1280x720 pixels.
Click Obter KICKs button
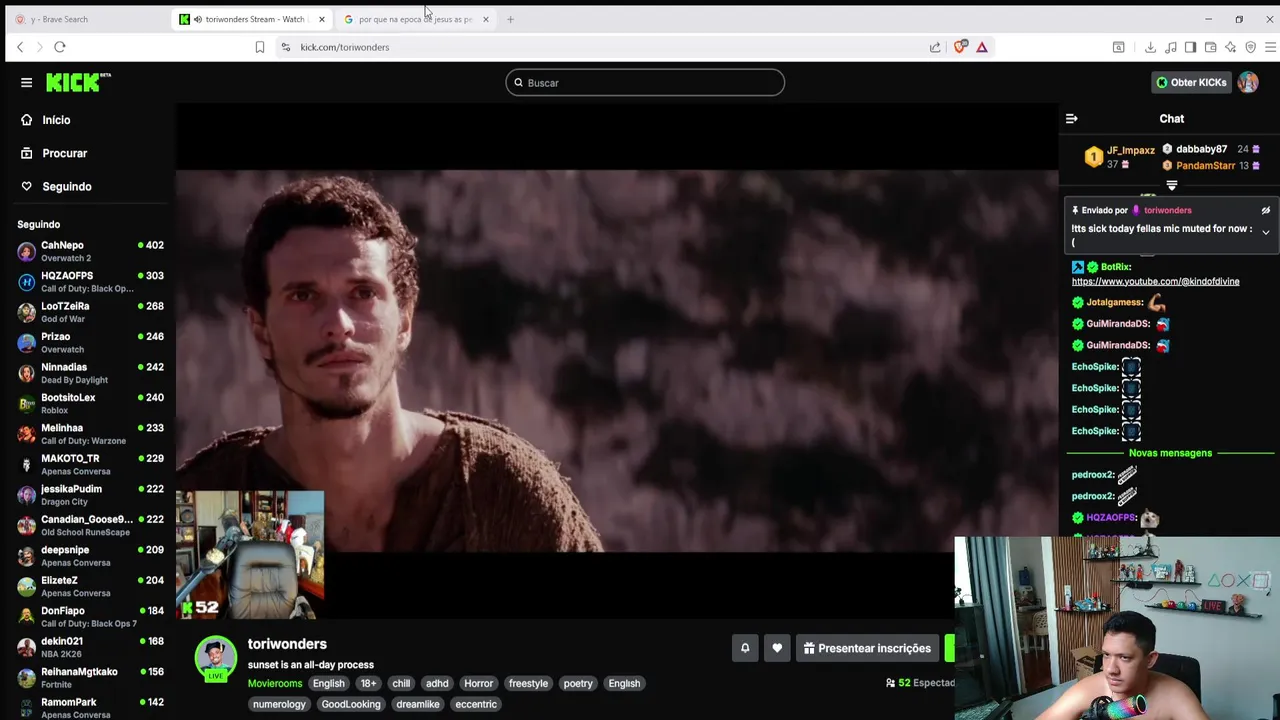(x=1191, y=83)
